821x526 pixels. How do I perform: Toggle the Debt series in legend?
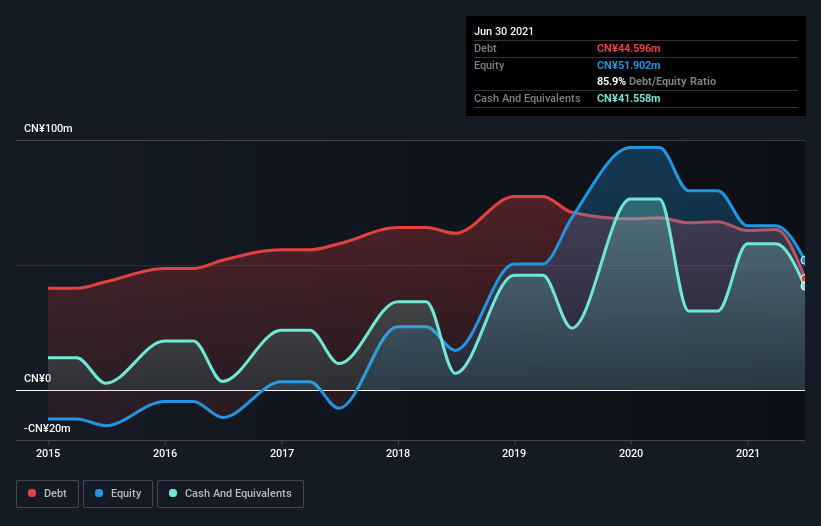[48, 494]
